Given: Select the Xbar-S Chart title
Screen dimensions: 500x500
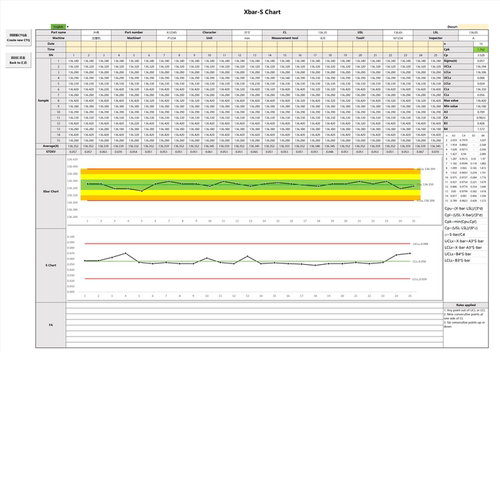Looking at the screenshot, I should point(262,12).
